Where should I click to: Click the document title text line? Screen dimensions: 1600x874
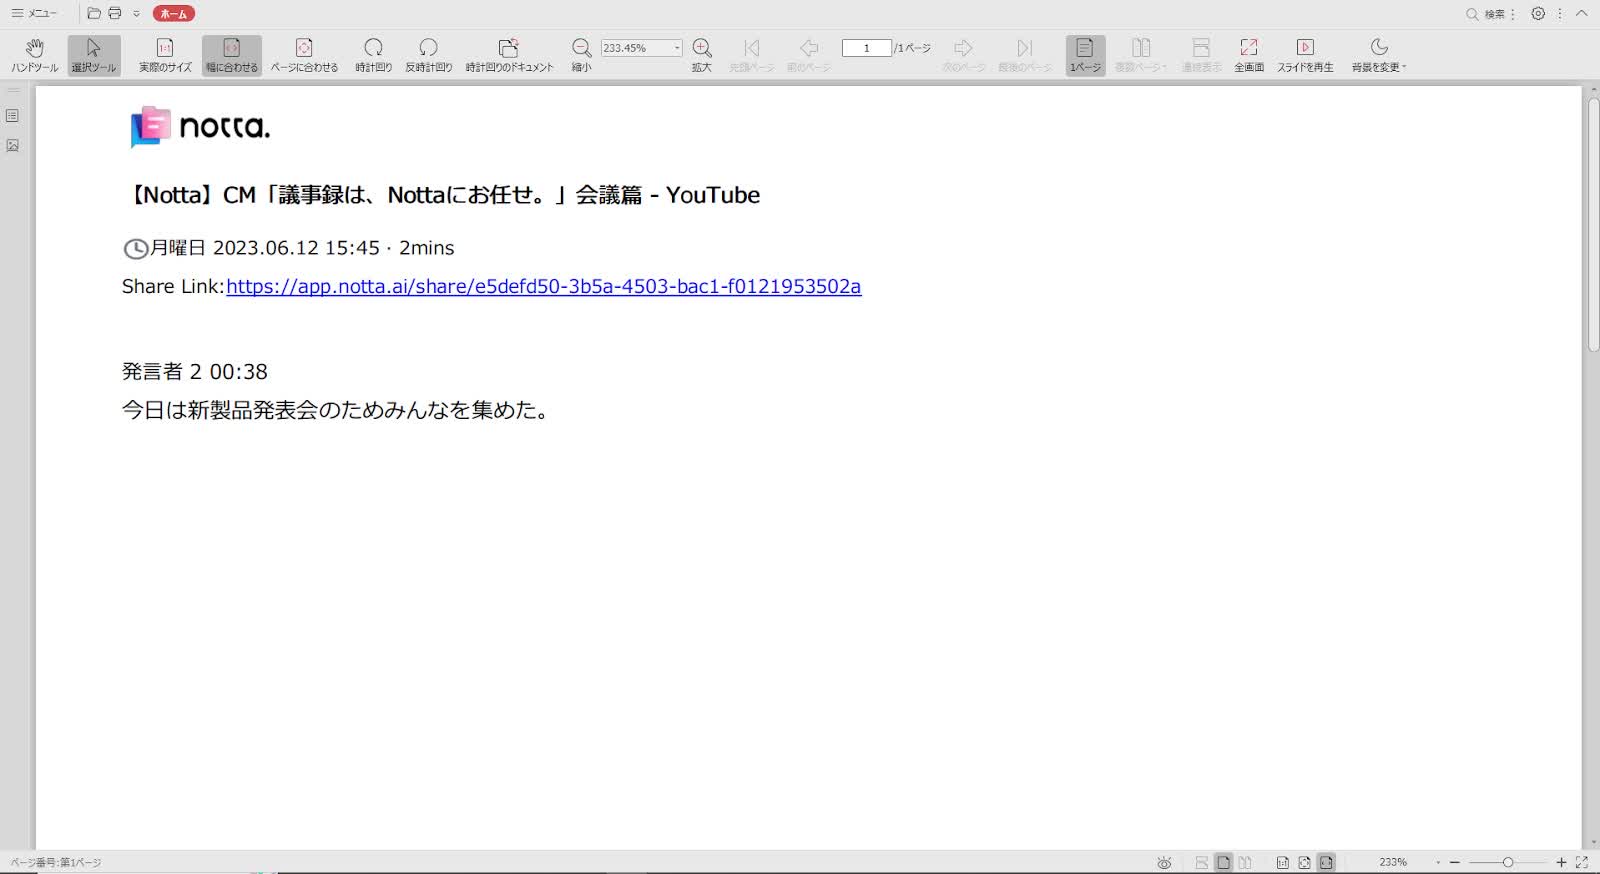coord(442,195)
